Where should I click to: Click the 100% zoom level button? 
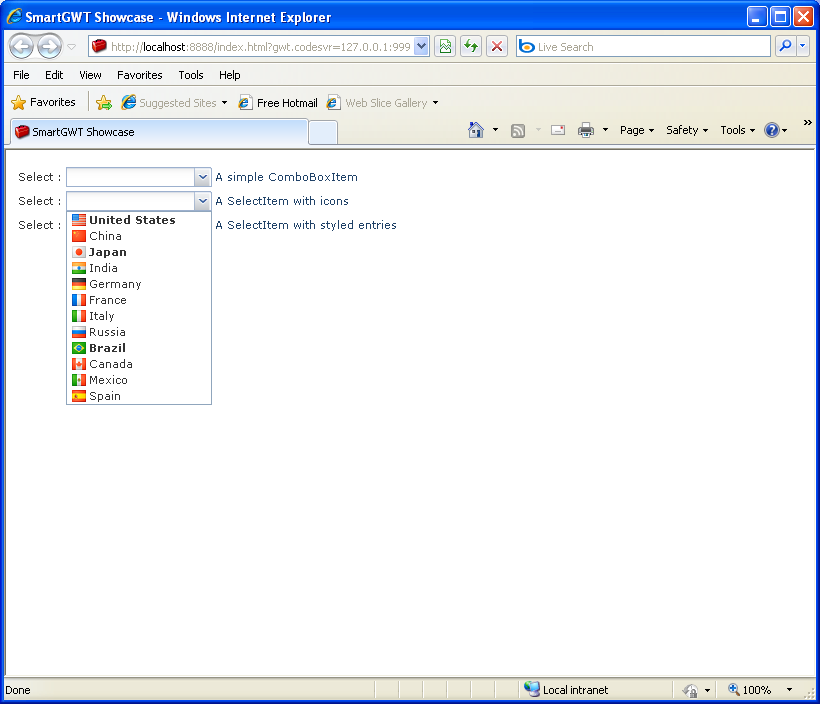point(749,690)
